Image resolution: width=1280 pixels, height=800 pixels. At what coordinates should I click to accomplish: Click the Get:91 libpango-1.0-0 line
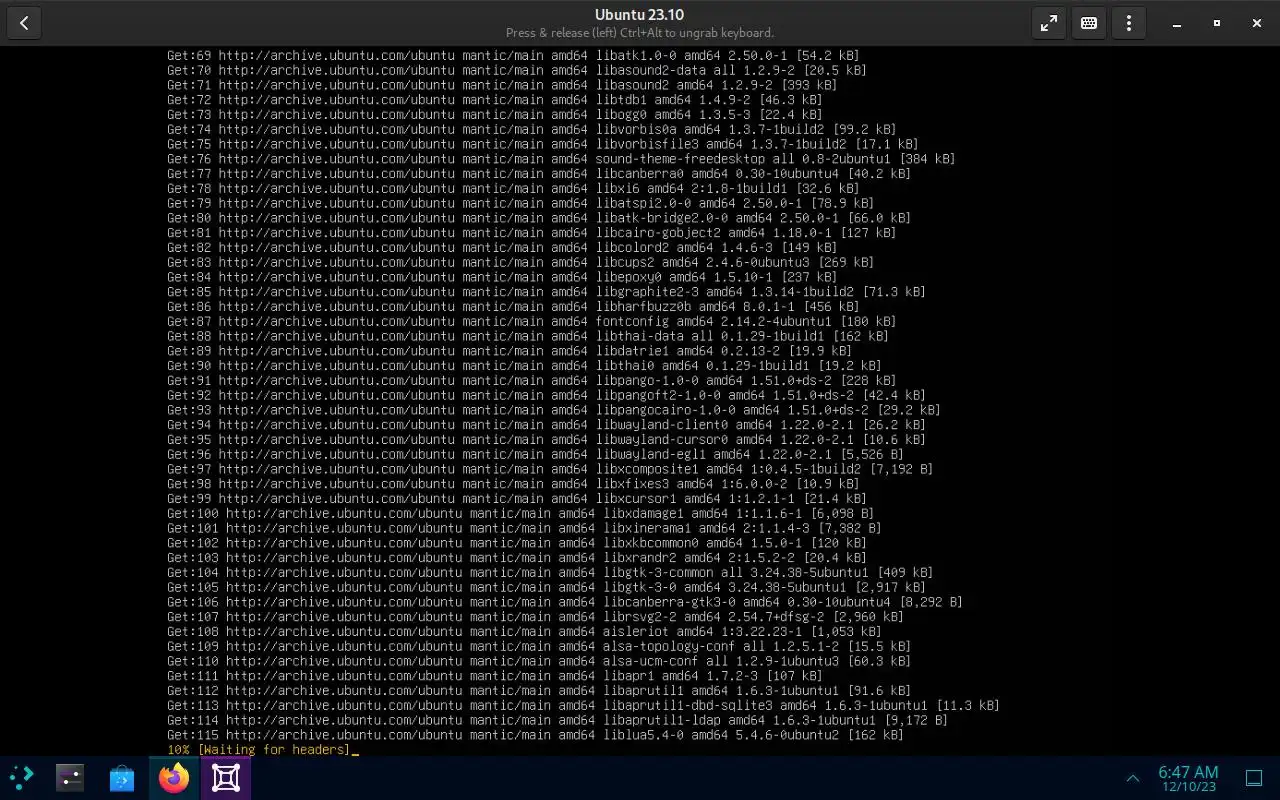point(531,380)
